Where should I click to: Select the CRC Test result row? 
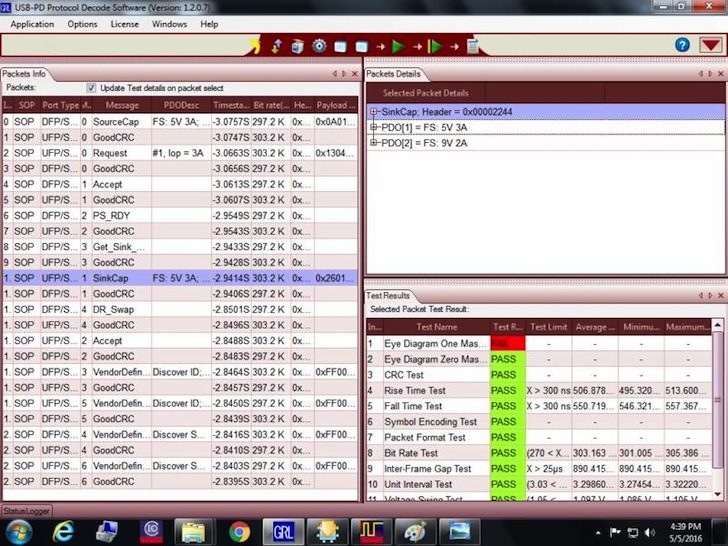[x=540, y=375]
